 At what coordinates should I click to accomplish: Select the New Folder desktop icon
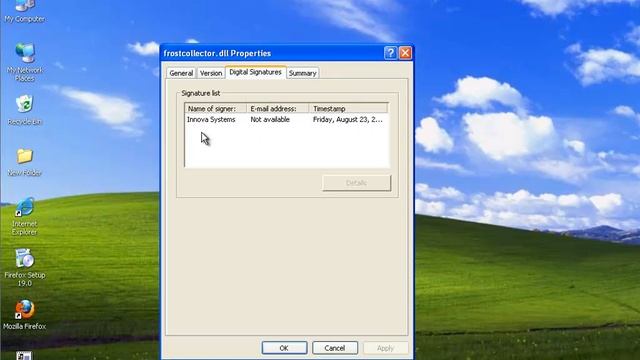[x=24, y=162]
